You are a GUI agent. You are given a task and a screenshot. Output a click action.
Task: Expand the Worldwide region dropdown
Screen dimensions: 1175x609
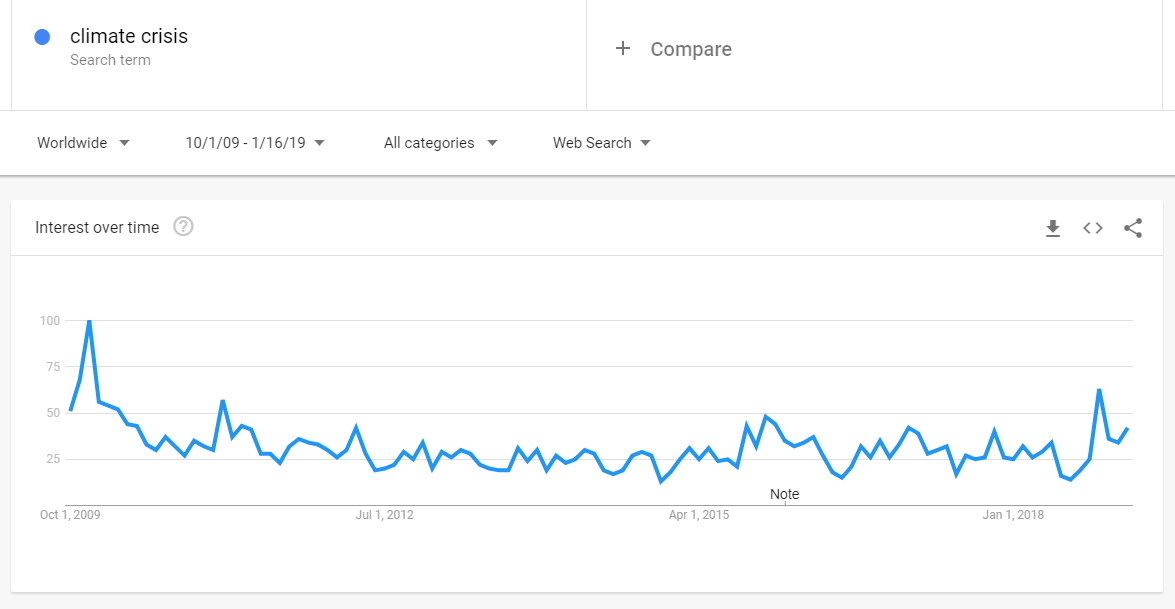pyautogui.click(x=83, y=143)
